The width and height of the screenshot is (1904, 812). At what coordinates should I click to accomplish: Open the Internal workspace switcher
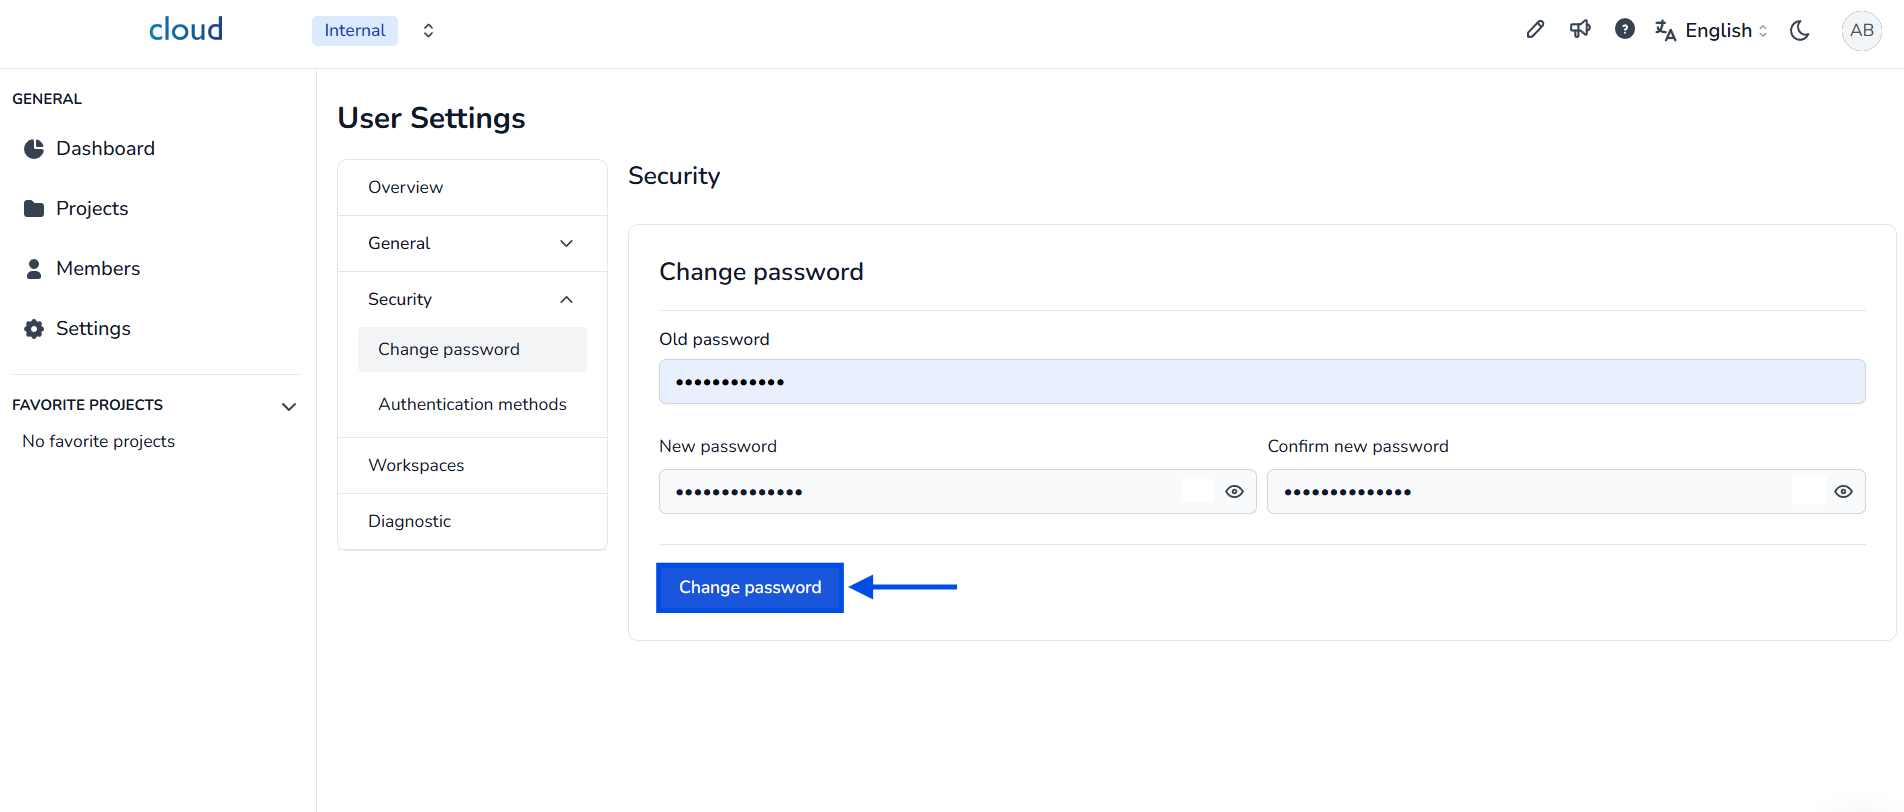point(428,31)
